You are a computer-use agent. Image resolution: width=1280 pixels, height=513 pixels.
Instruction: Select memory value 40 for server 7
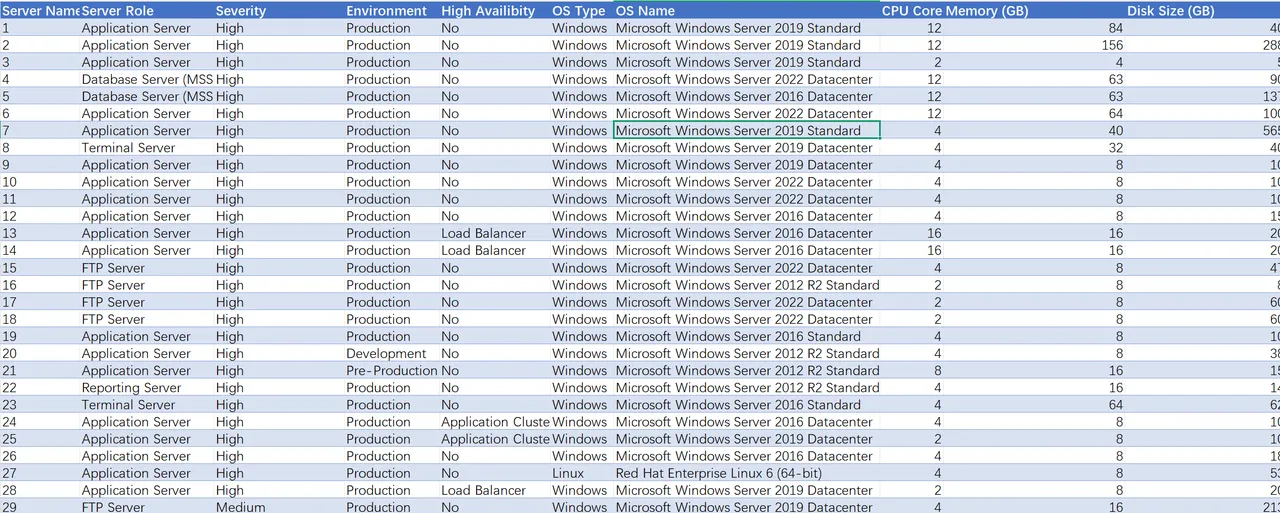1035,131
